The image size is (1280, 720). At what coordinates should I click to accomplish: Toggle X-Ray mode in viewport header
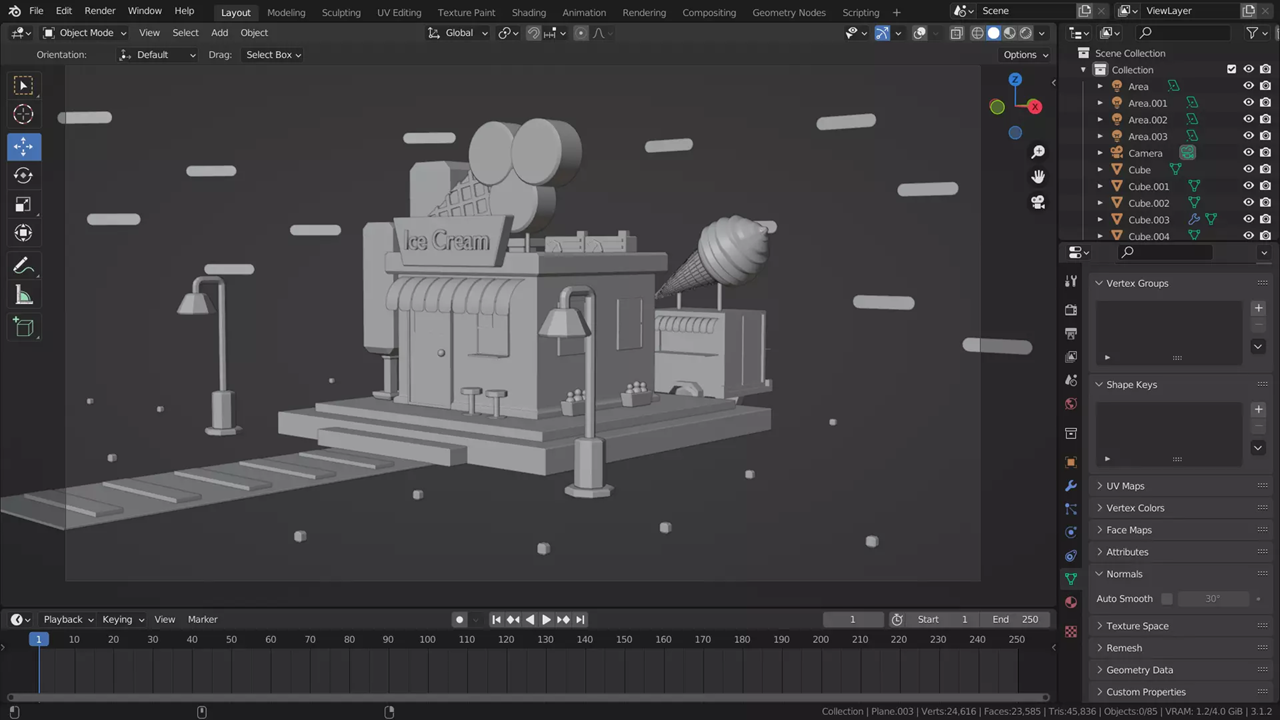click(956, 33)
